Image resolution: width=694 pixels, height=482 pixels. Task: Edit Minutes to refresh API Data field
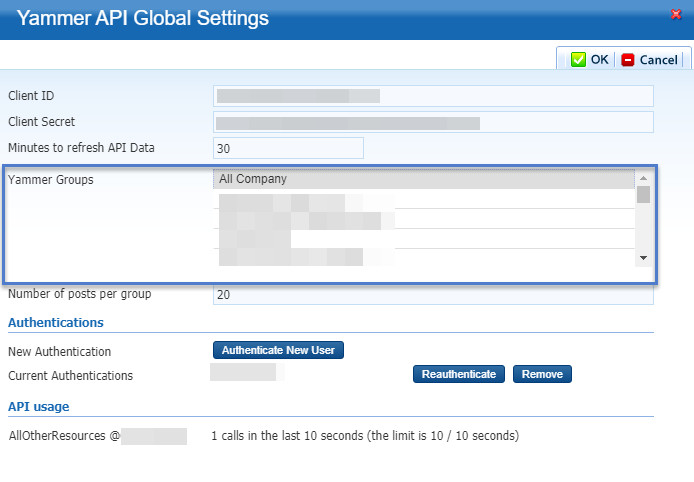[x=289, y=148]
